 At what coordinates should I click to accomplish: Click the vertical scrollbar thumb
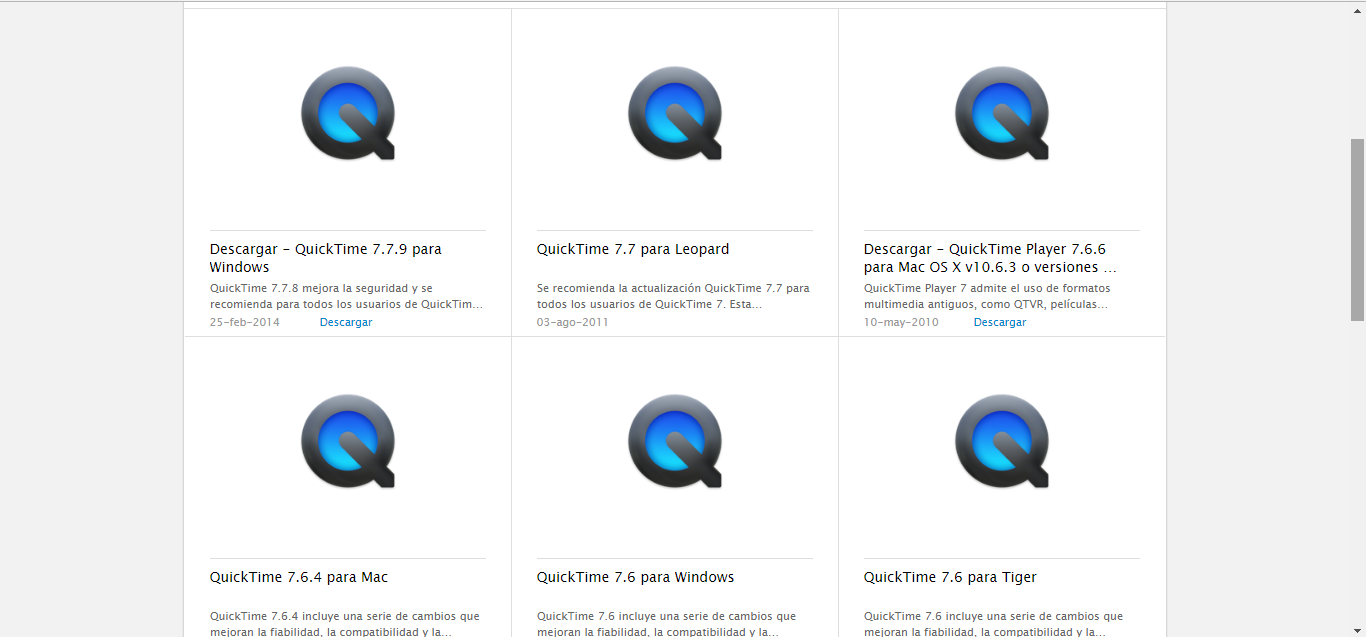(1358, 230)
